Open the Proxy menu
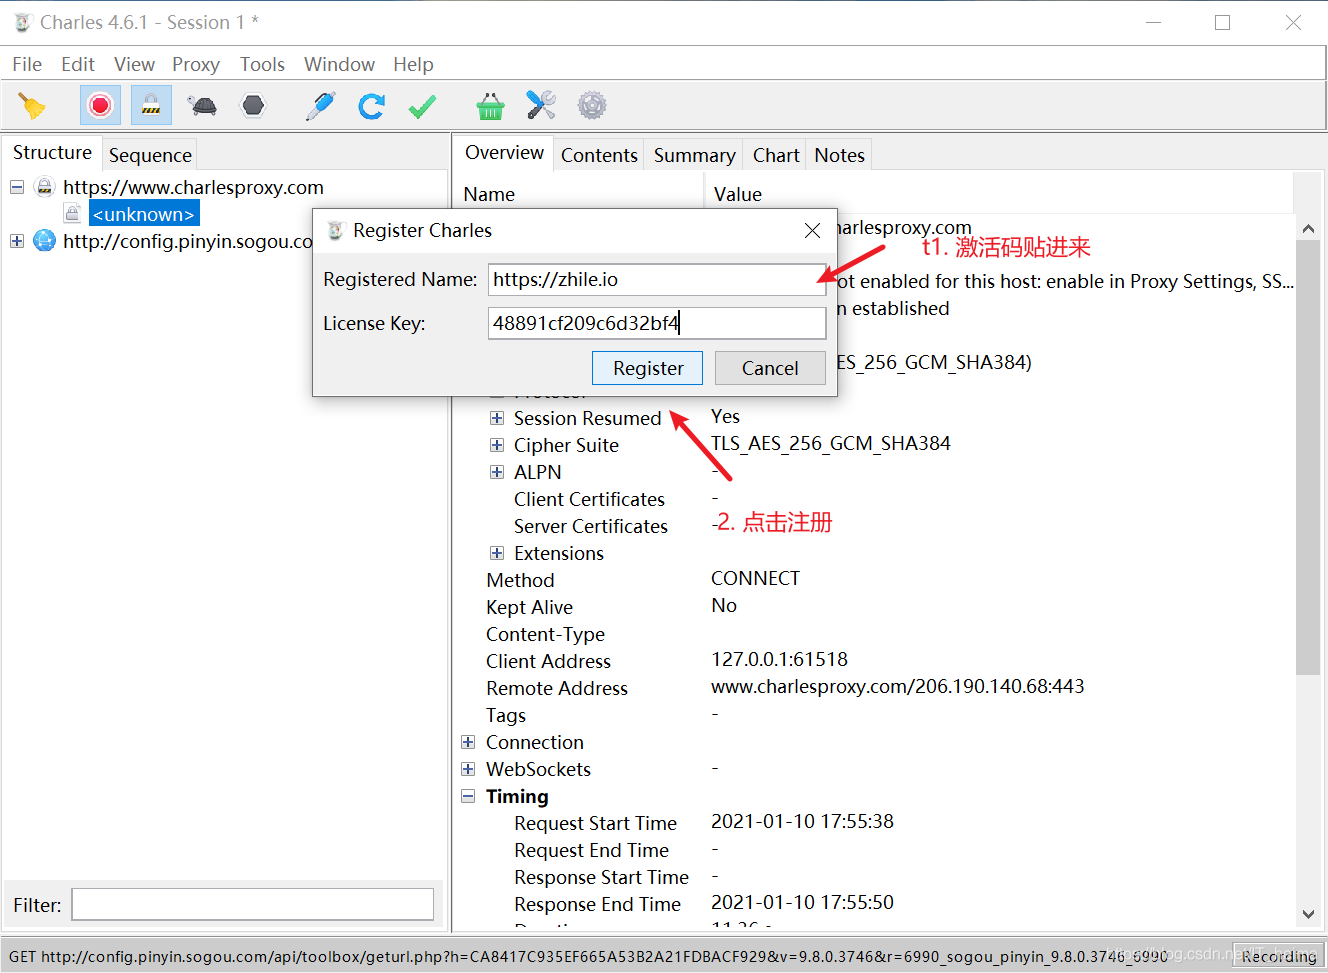The image size is (1328, 973). click(196, 64)
